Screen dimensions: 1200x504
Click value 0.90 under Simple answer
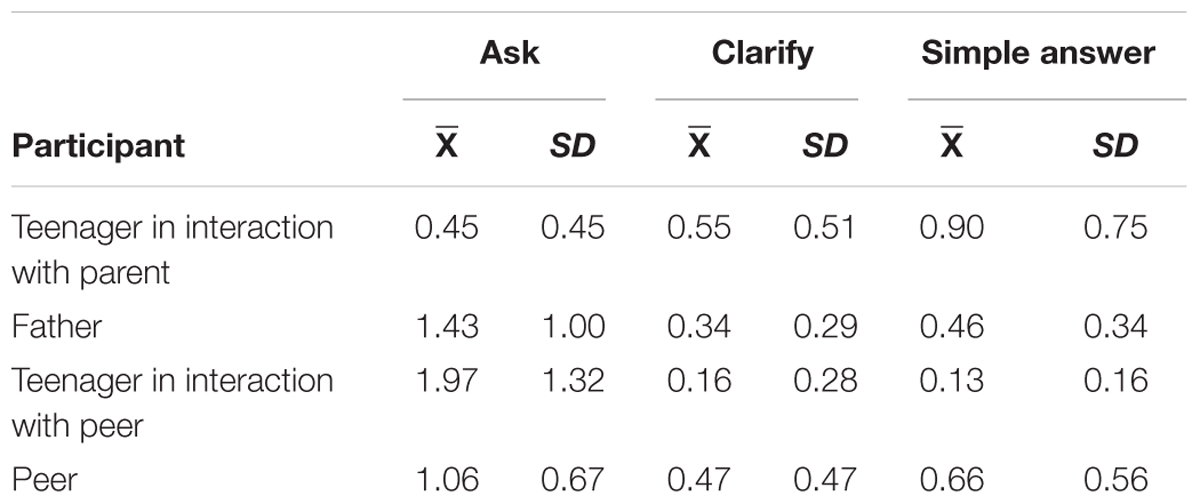click(952, 227)
